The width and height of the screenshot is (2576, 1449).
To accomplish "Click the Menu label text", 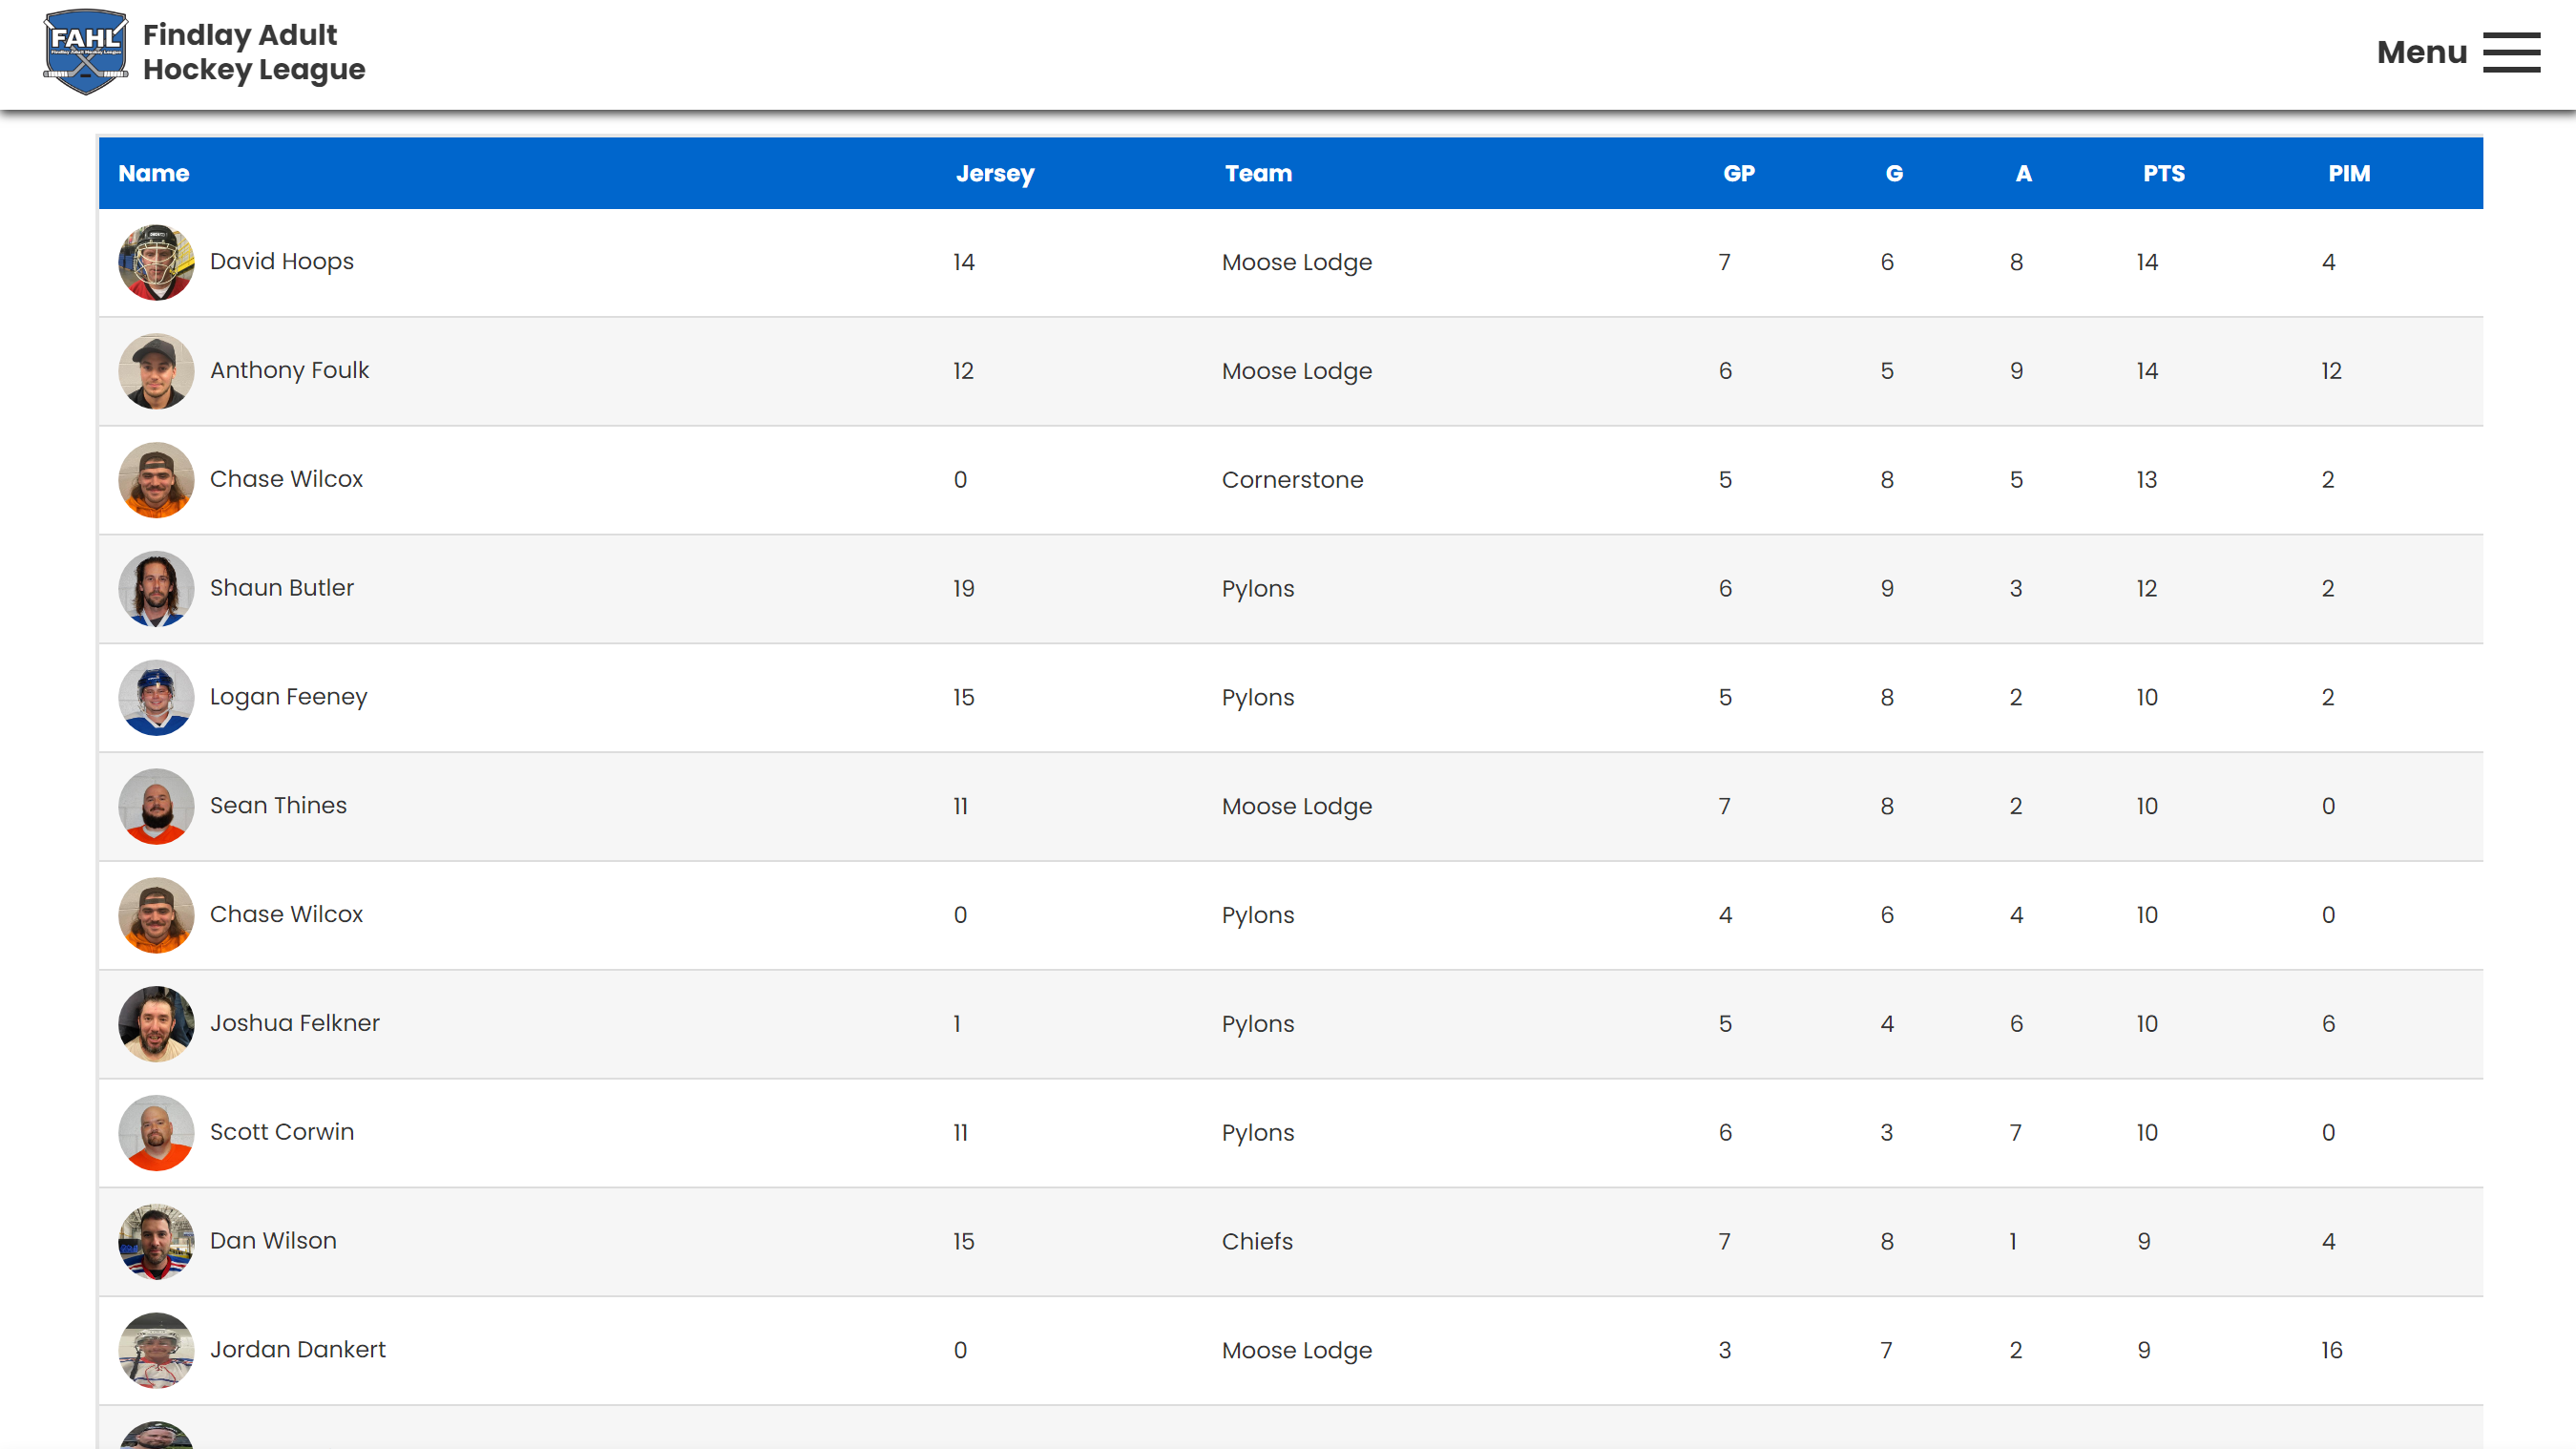I will click(x=2421, y=52).
